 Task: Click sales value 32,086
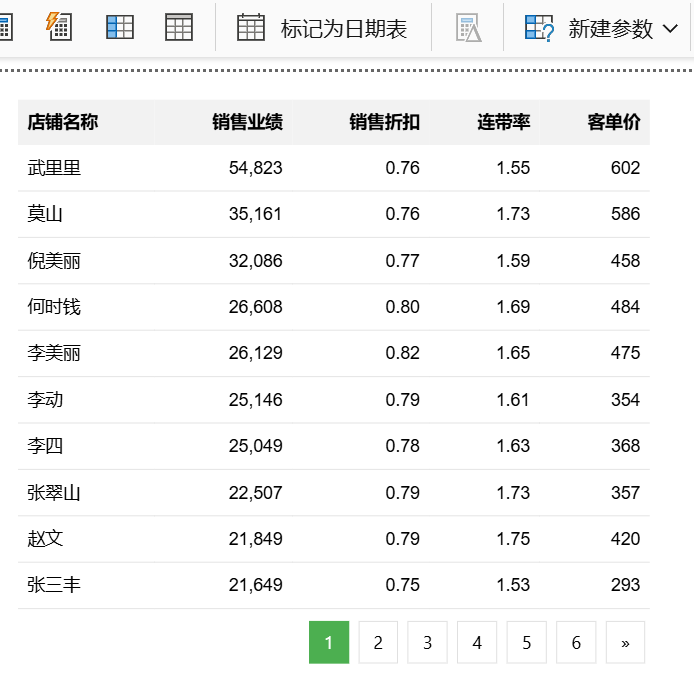(x=255, y=261)
